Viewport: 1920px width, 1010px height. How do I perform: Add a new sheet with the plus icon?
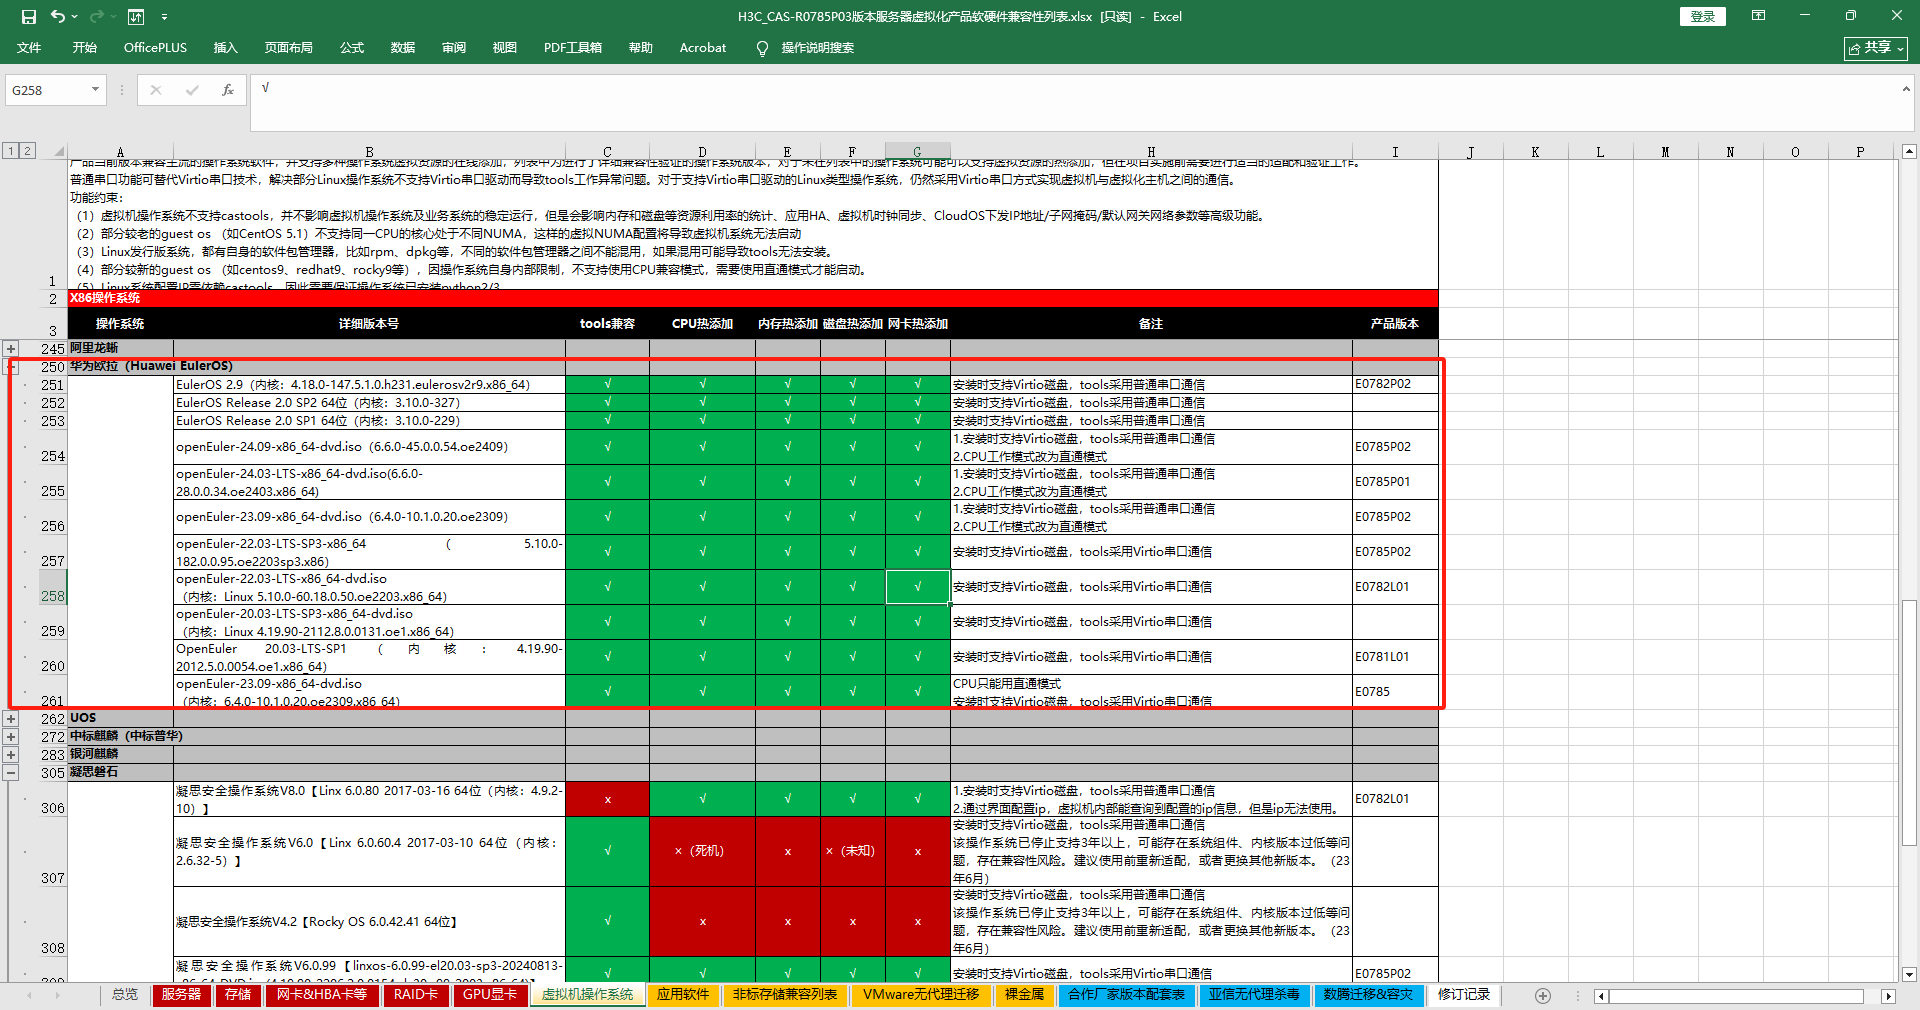click(x=1543, y=996)
